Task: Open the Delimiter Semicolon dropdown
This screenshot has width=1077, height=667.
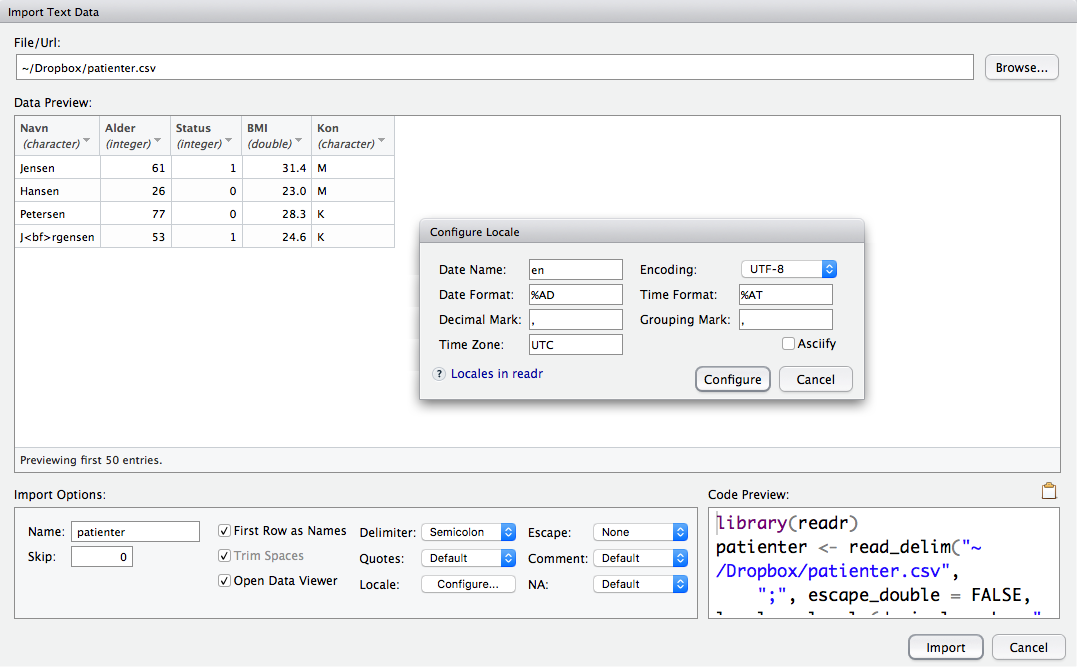Action: [x=468, y=533]
